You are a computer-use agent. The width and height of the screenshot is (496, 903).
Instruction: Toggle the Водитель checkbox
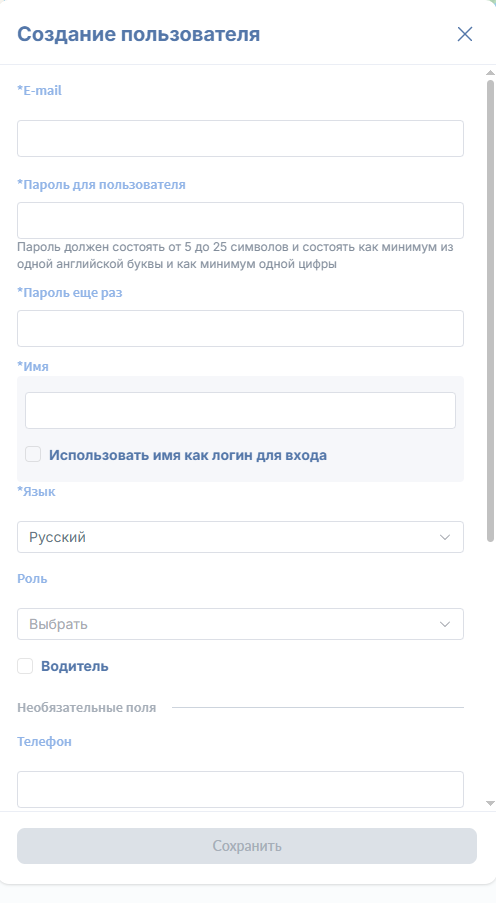click(x=25, y=666)
